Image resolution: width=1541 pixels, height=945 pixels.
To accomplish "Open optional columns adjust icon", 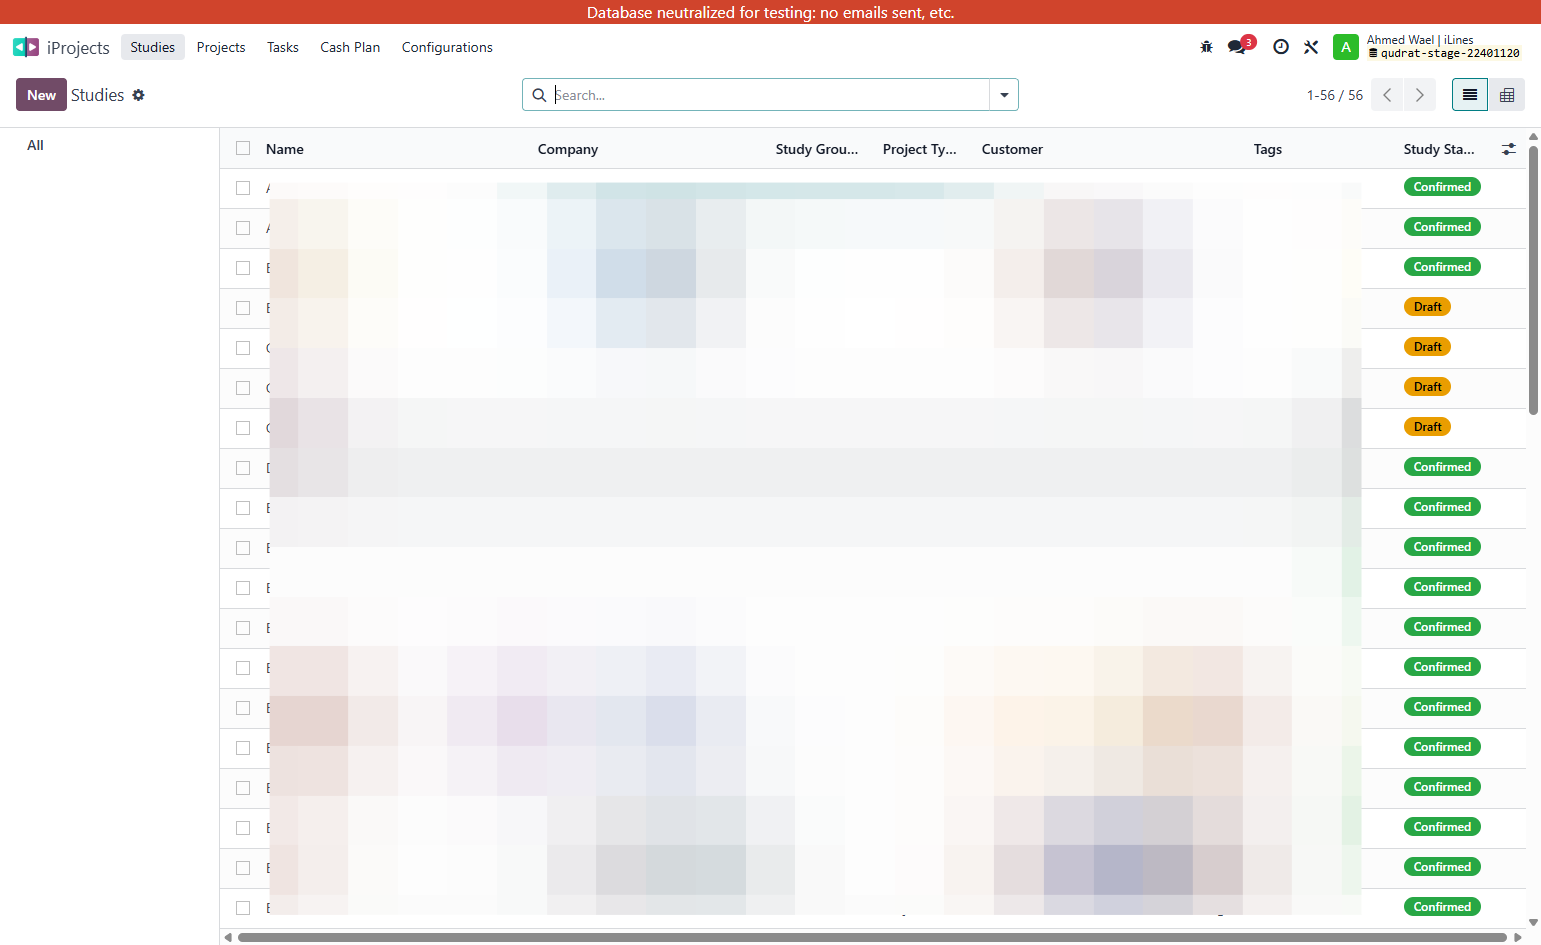I will pos(1509,149).
